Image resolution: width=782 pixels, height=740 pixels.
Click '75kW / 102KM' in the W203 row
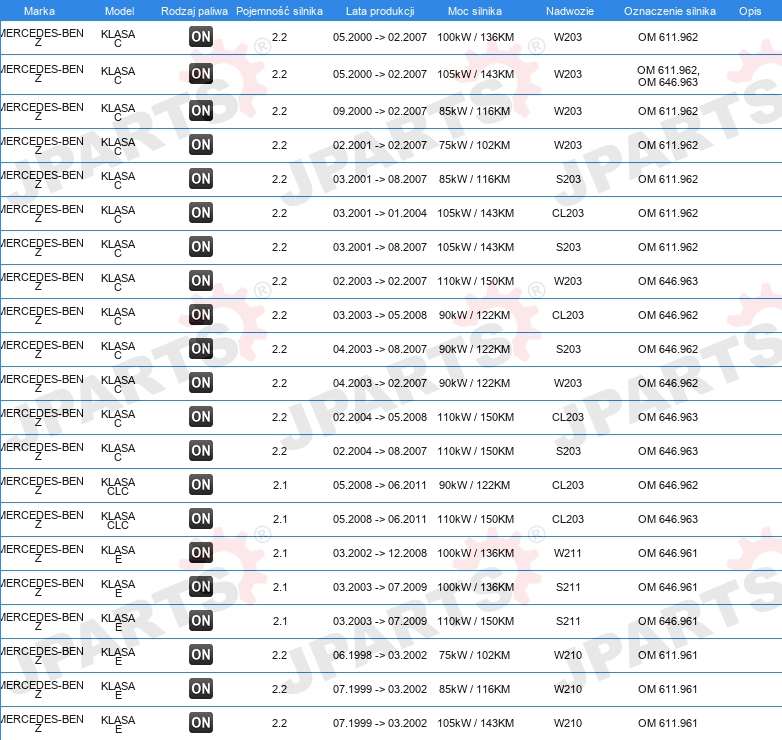click(475, 145)
